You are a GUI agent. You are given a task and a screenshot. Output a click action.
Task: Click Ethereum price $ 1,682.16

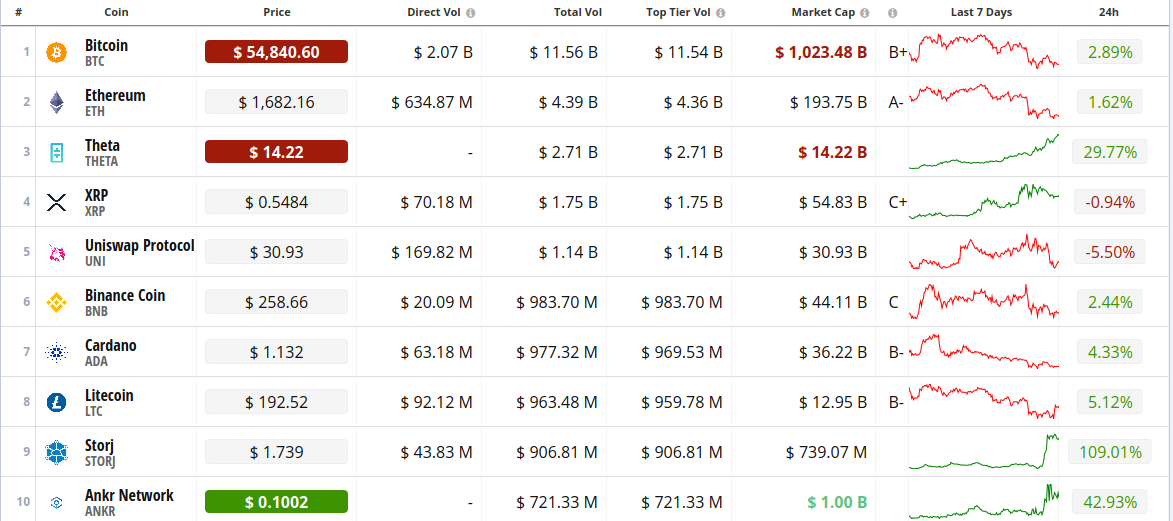click(x=276, y=102)
